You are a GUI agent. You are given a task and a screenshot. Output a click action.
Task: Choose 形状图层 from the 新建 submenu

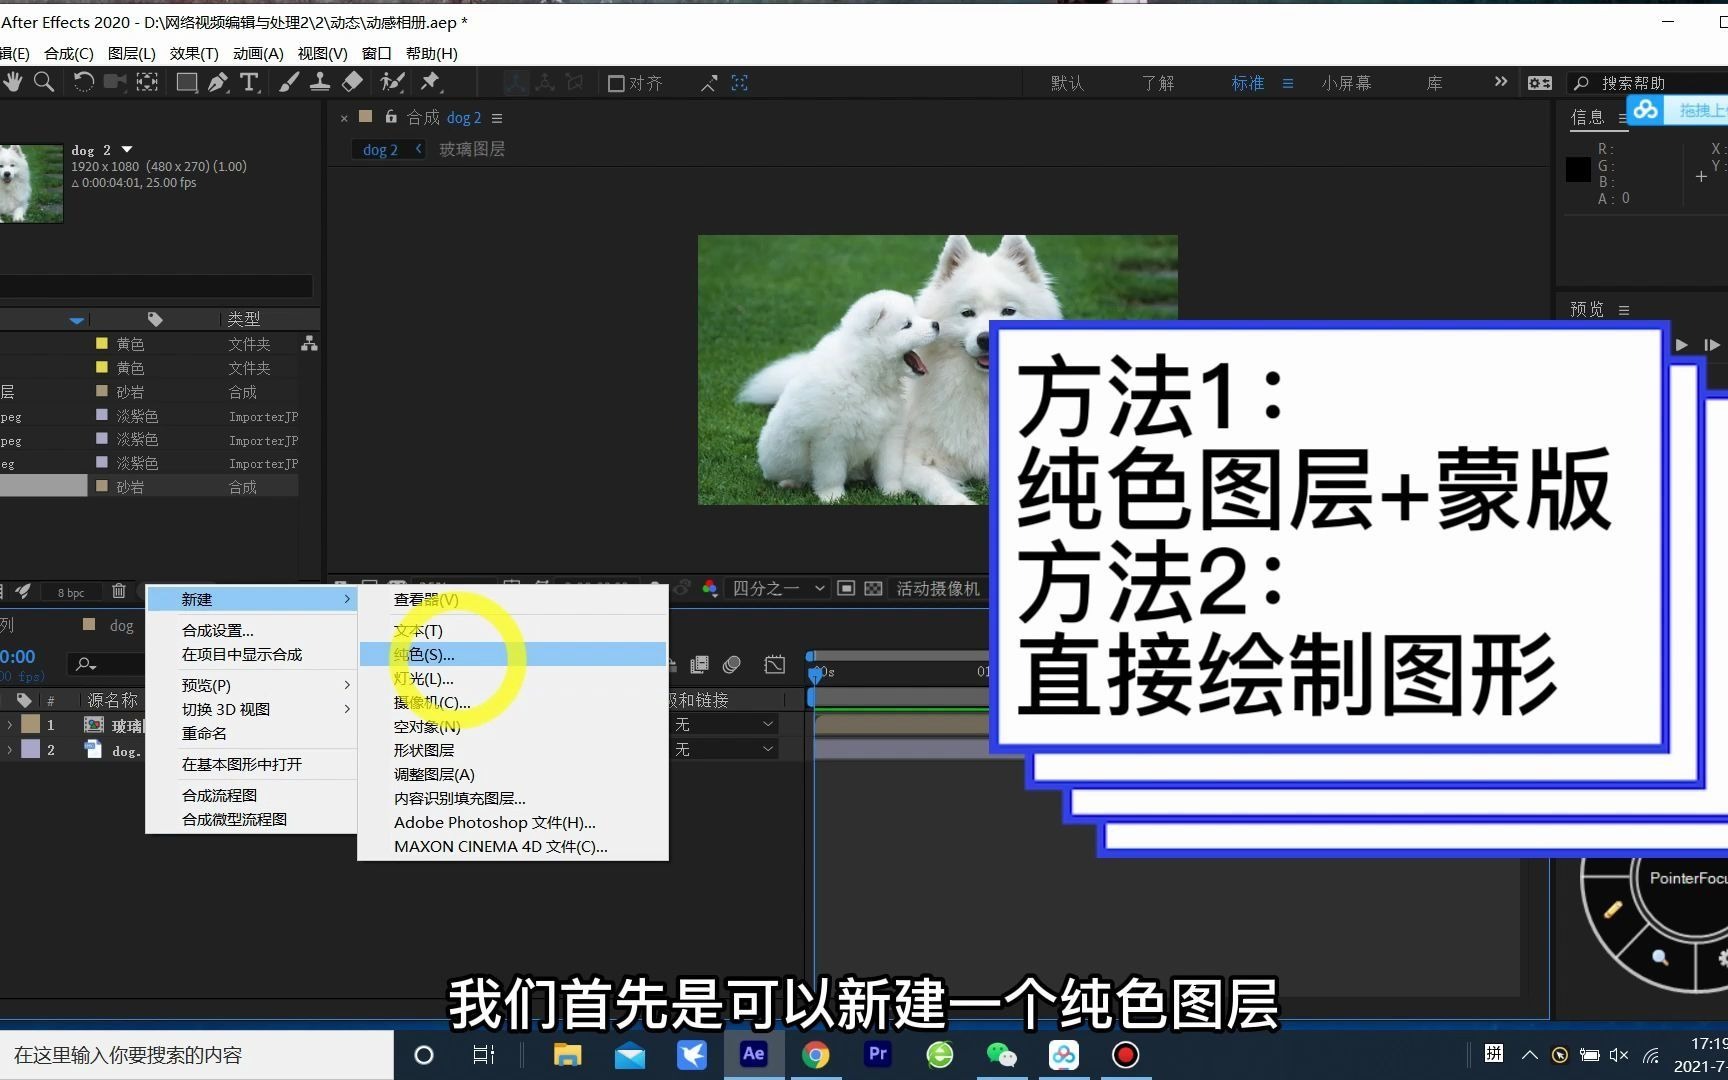coord(513,750)
